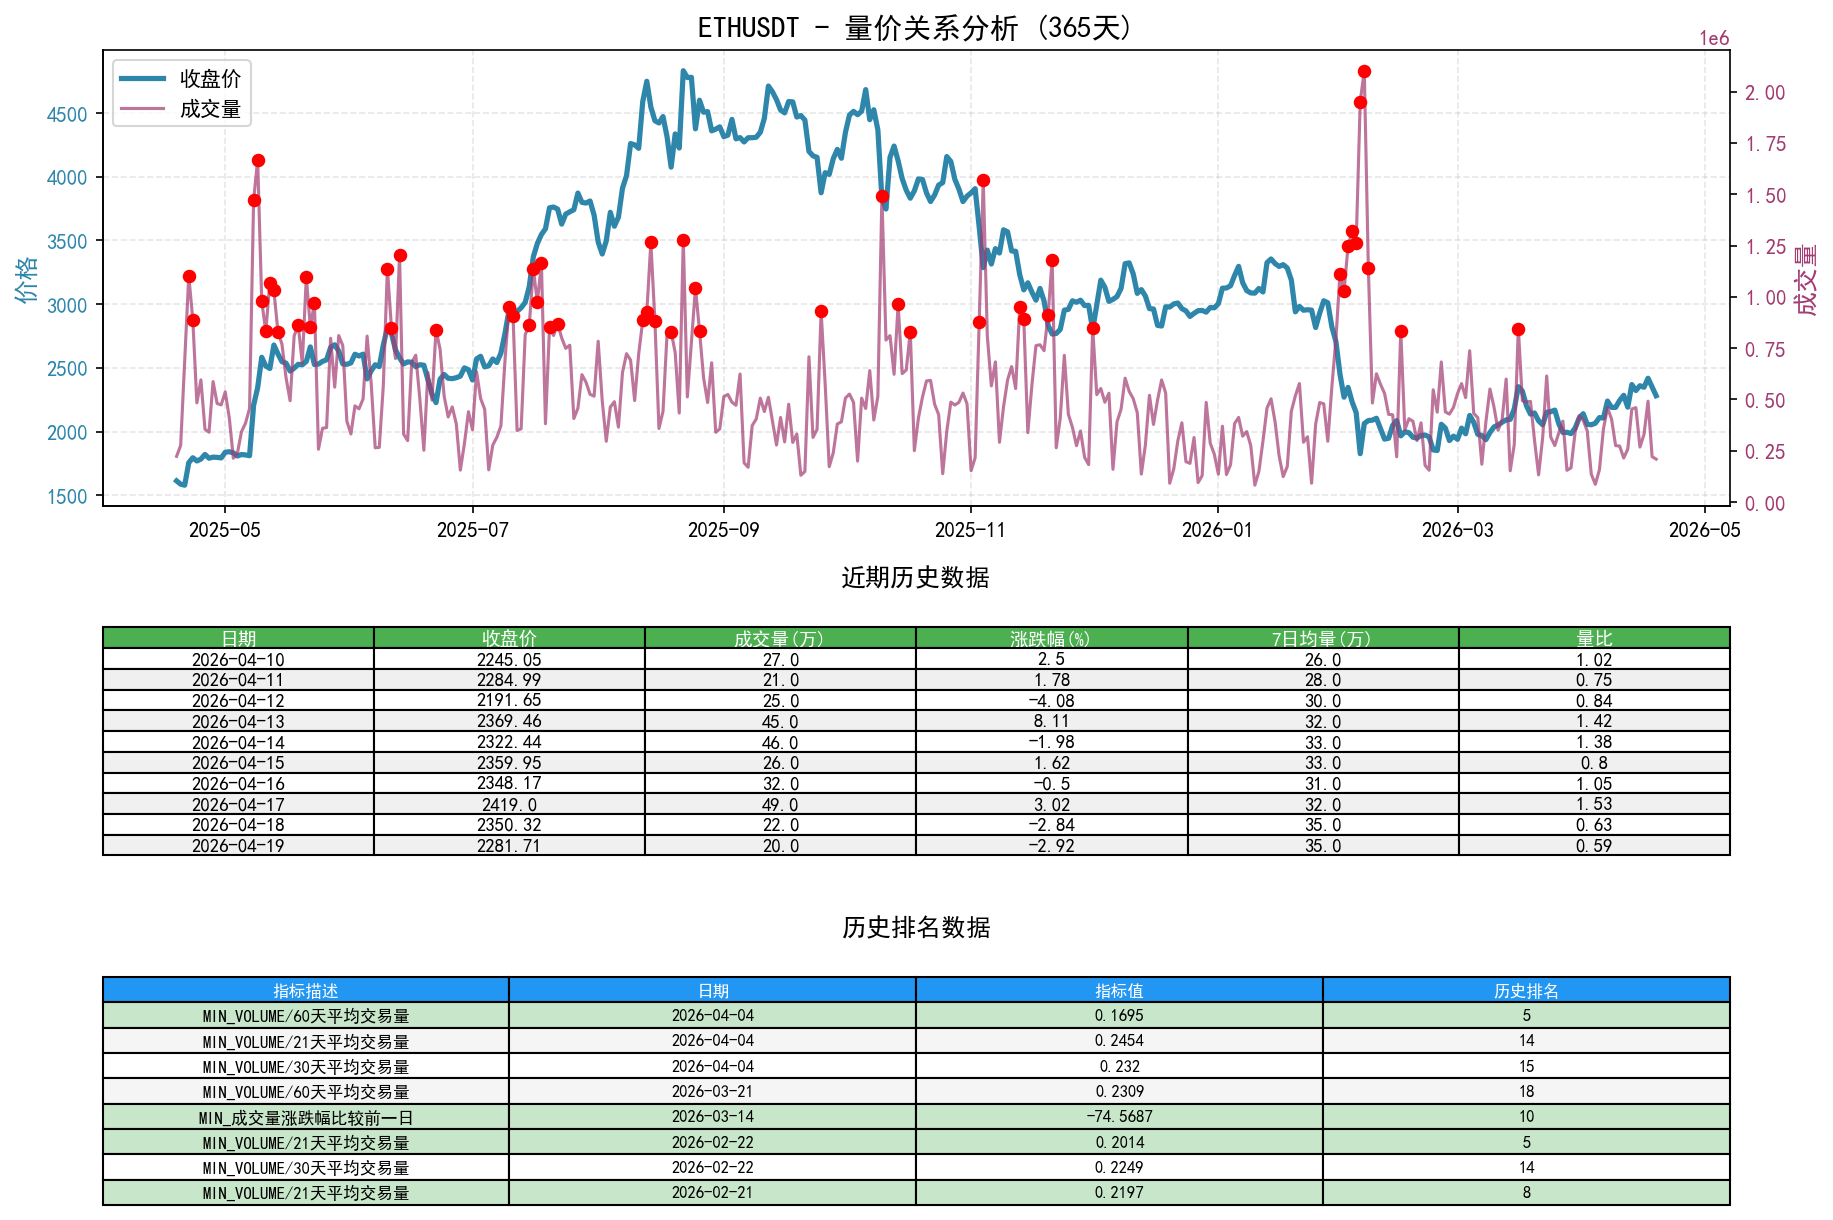1833x1220 pixels.
Task: Click the 7日均量(万) column header
Action: click(1323, 638)
